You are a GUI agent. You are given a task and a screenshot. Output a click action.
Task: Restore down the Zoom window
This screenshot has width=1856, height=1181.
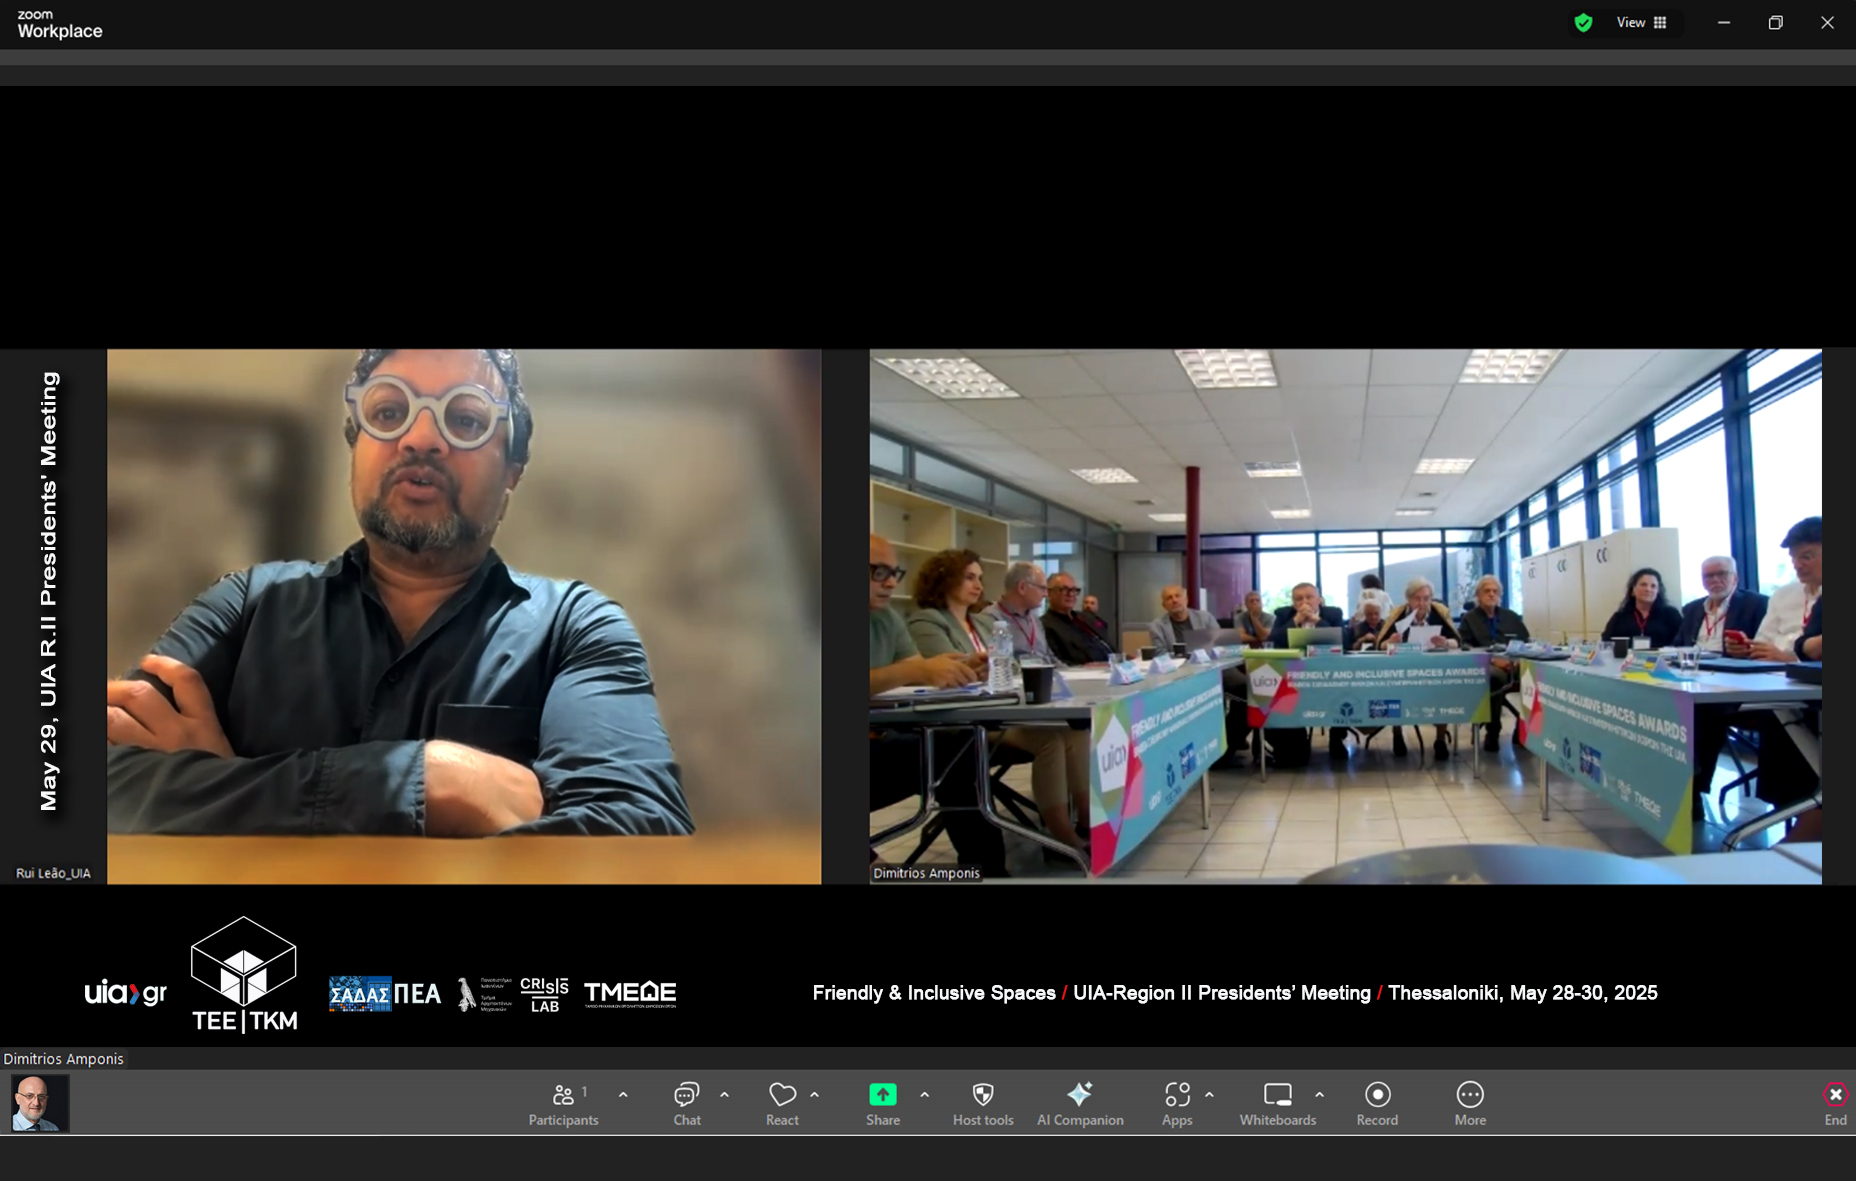pos(1775,23)
